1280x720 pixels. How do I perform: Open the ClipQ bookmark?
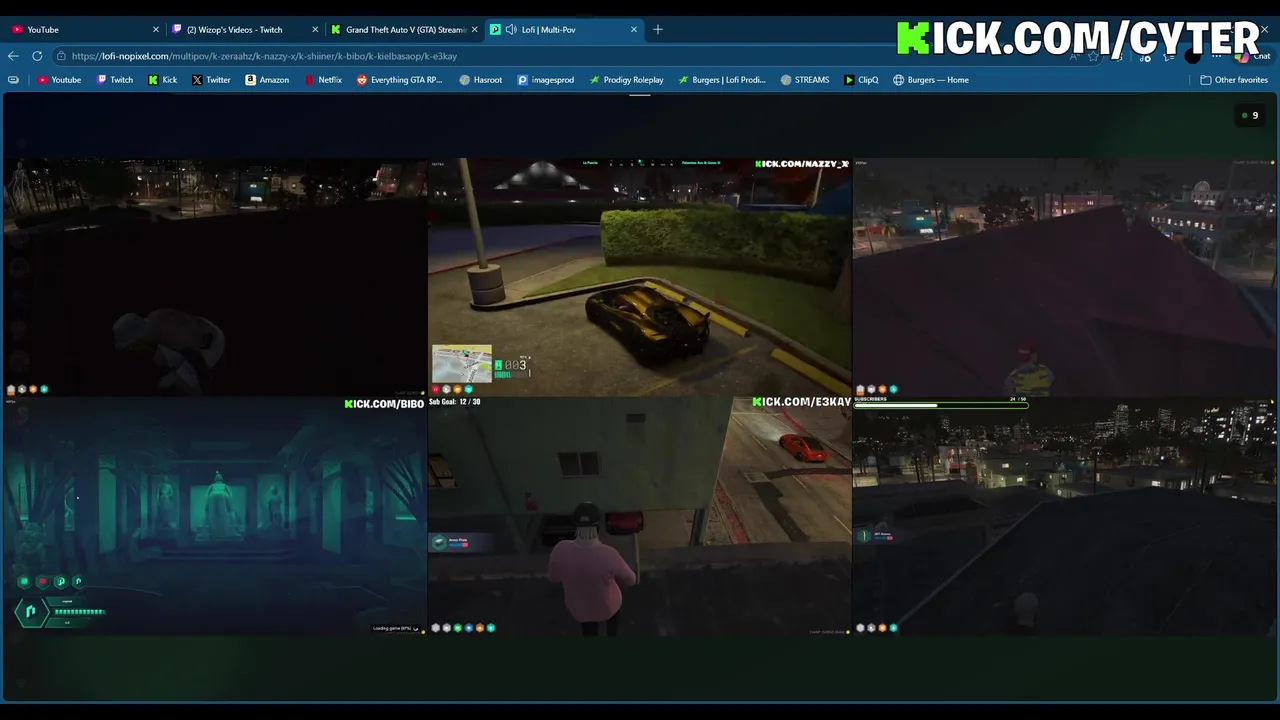[x=861, y=80]
